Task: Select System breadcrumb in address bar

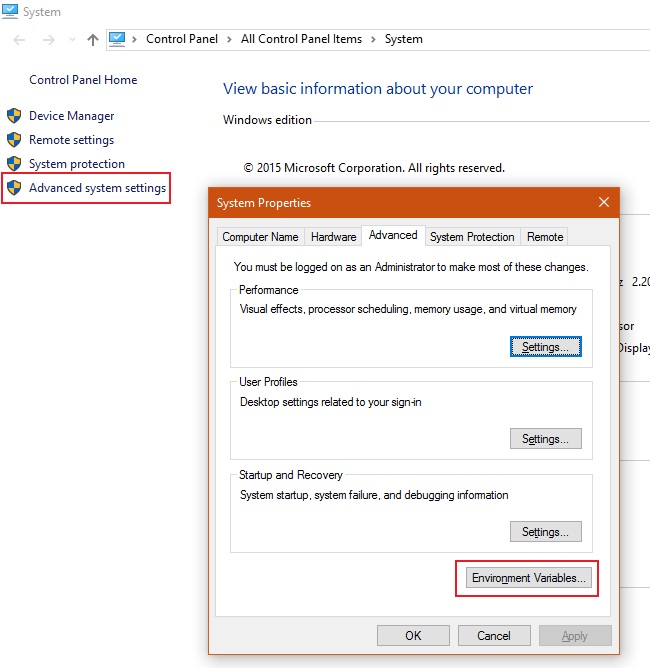Action: pyautogui.click(x=403, y=39)
